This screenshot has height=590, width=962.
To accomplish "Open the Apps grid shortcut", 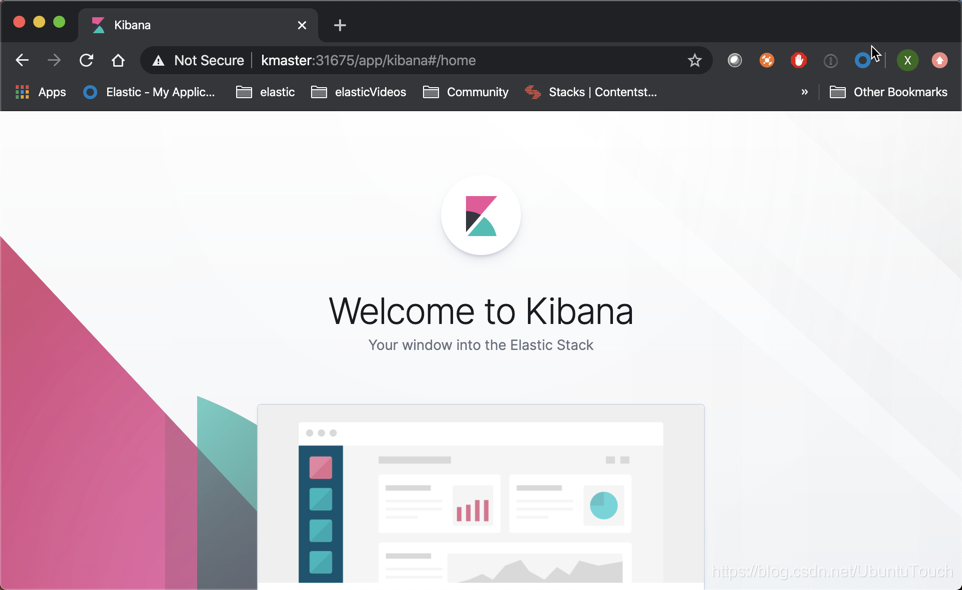I will [x=40, y=92].
